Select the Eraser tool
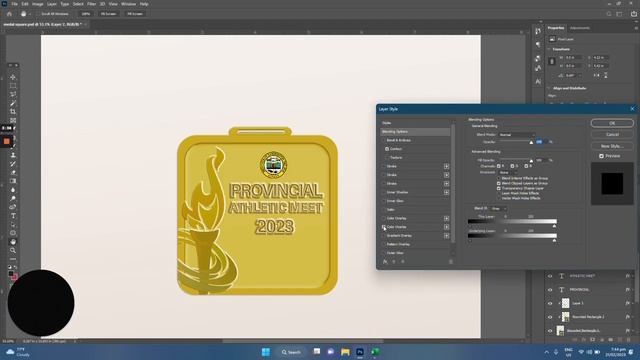Image resolution: width=640 pixels, height=360 pixels. [x=13, y=172]
